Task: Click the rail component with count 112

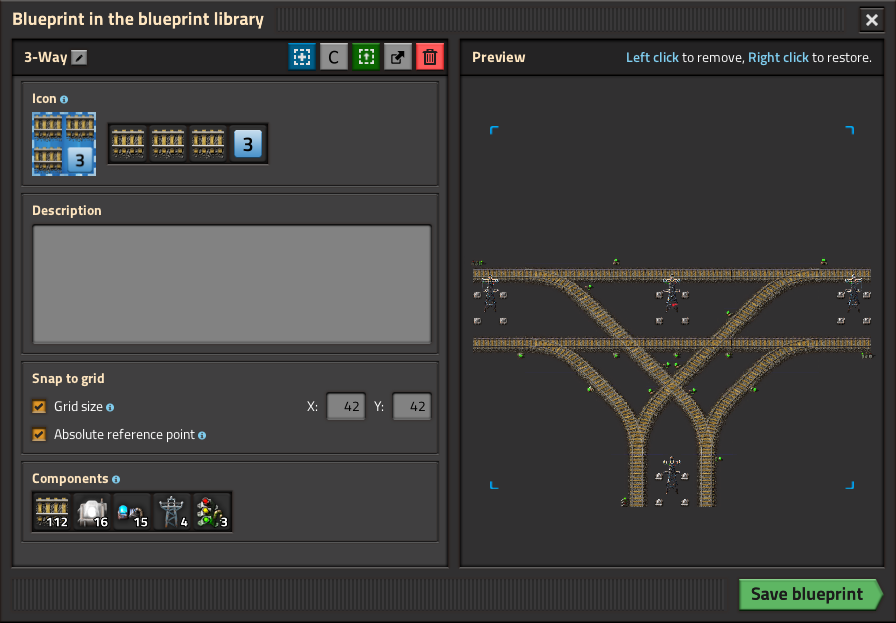Action: 51,512
